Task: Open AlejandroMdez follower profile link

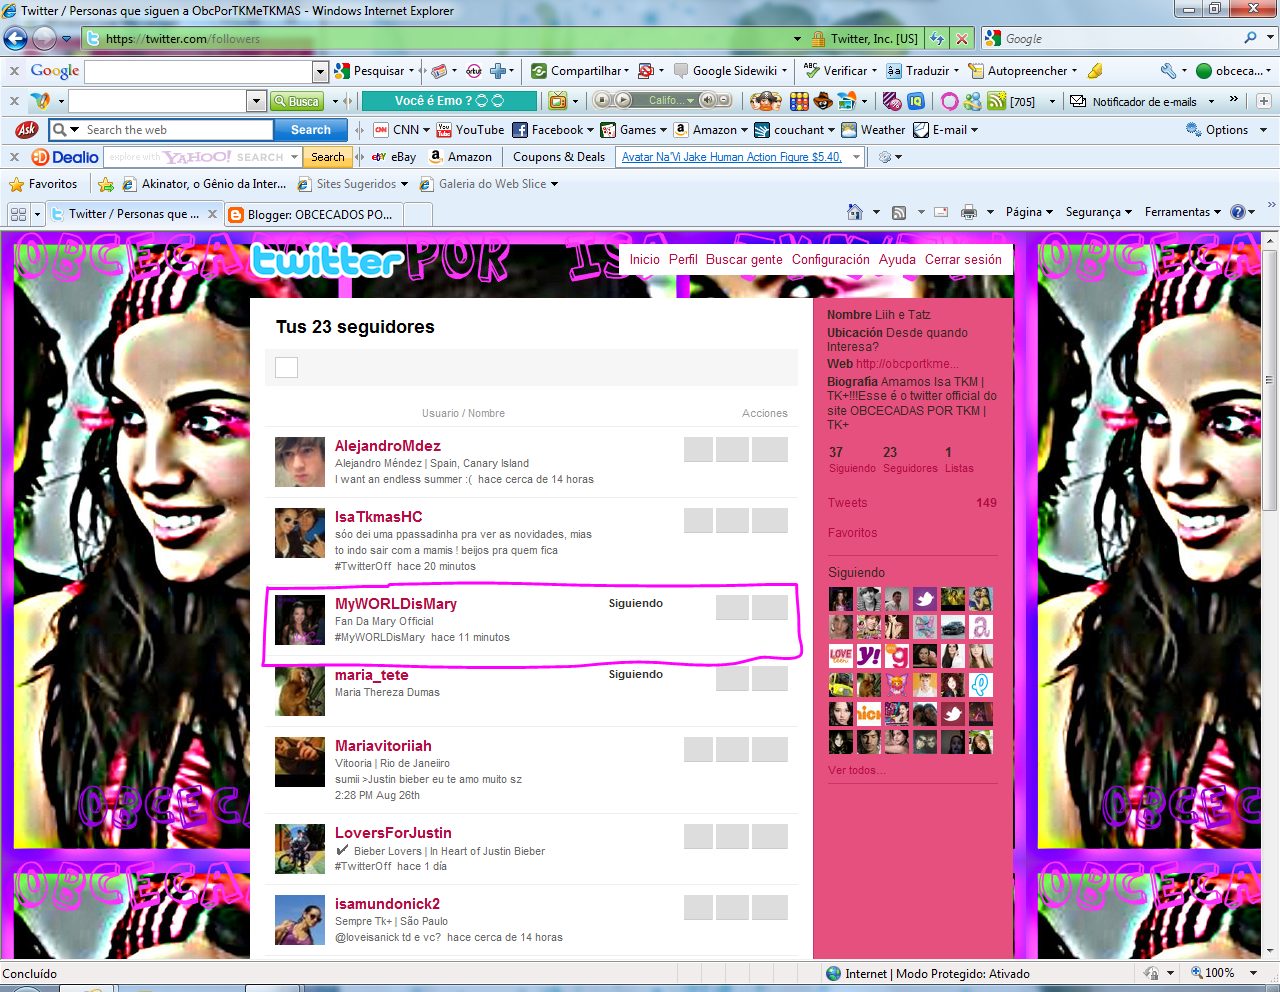Action: click(x=387, y=446)
